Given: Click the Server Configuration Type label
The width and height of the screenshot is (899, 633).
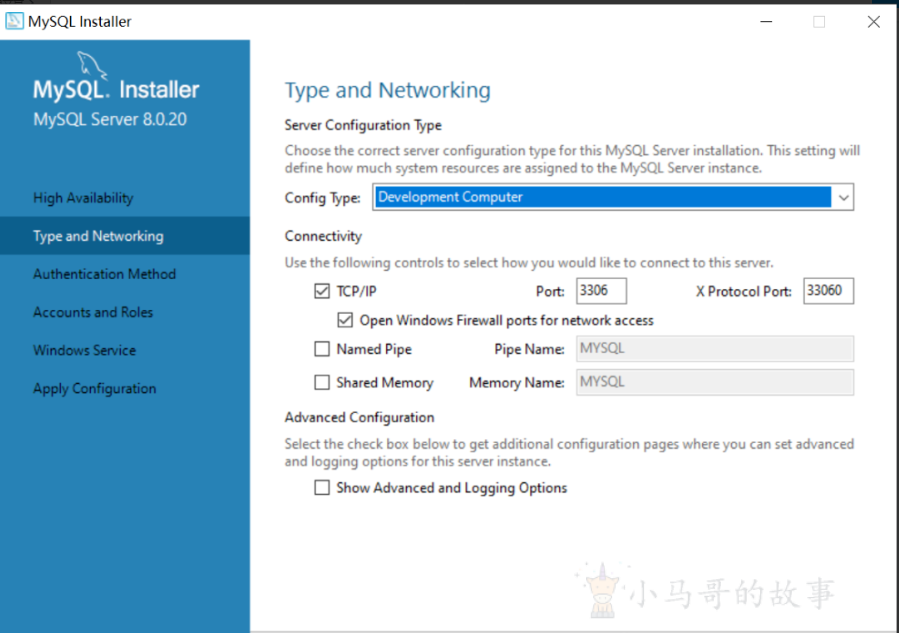Looking at the screenshot, I should coord(363,125).
